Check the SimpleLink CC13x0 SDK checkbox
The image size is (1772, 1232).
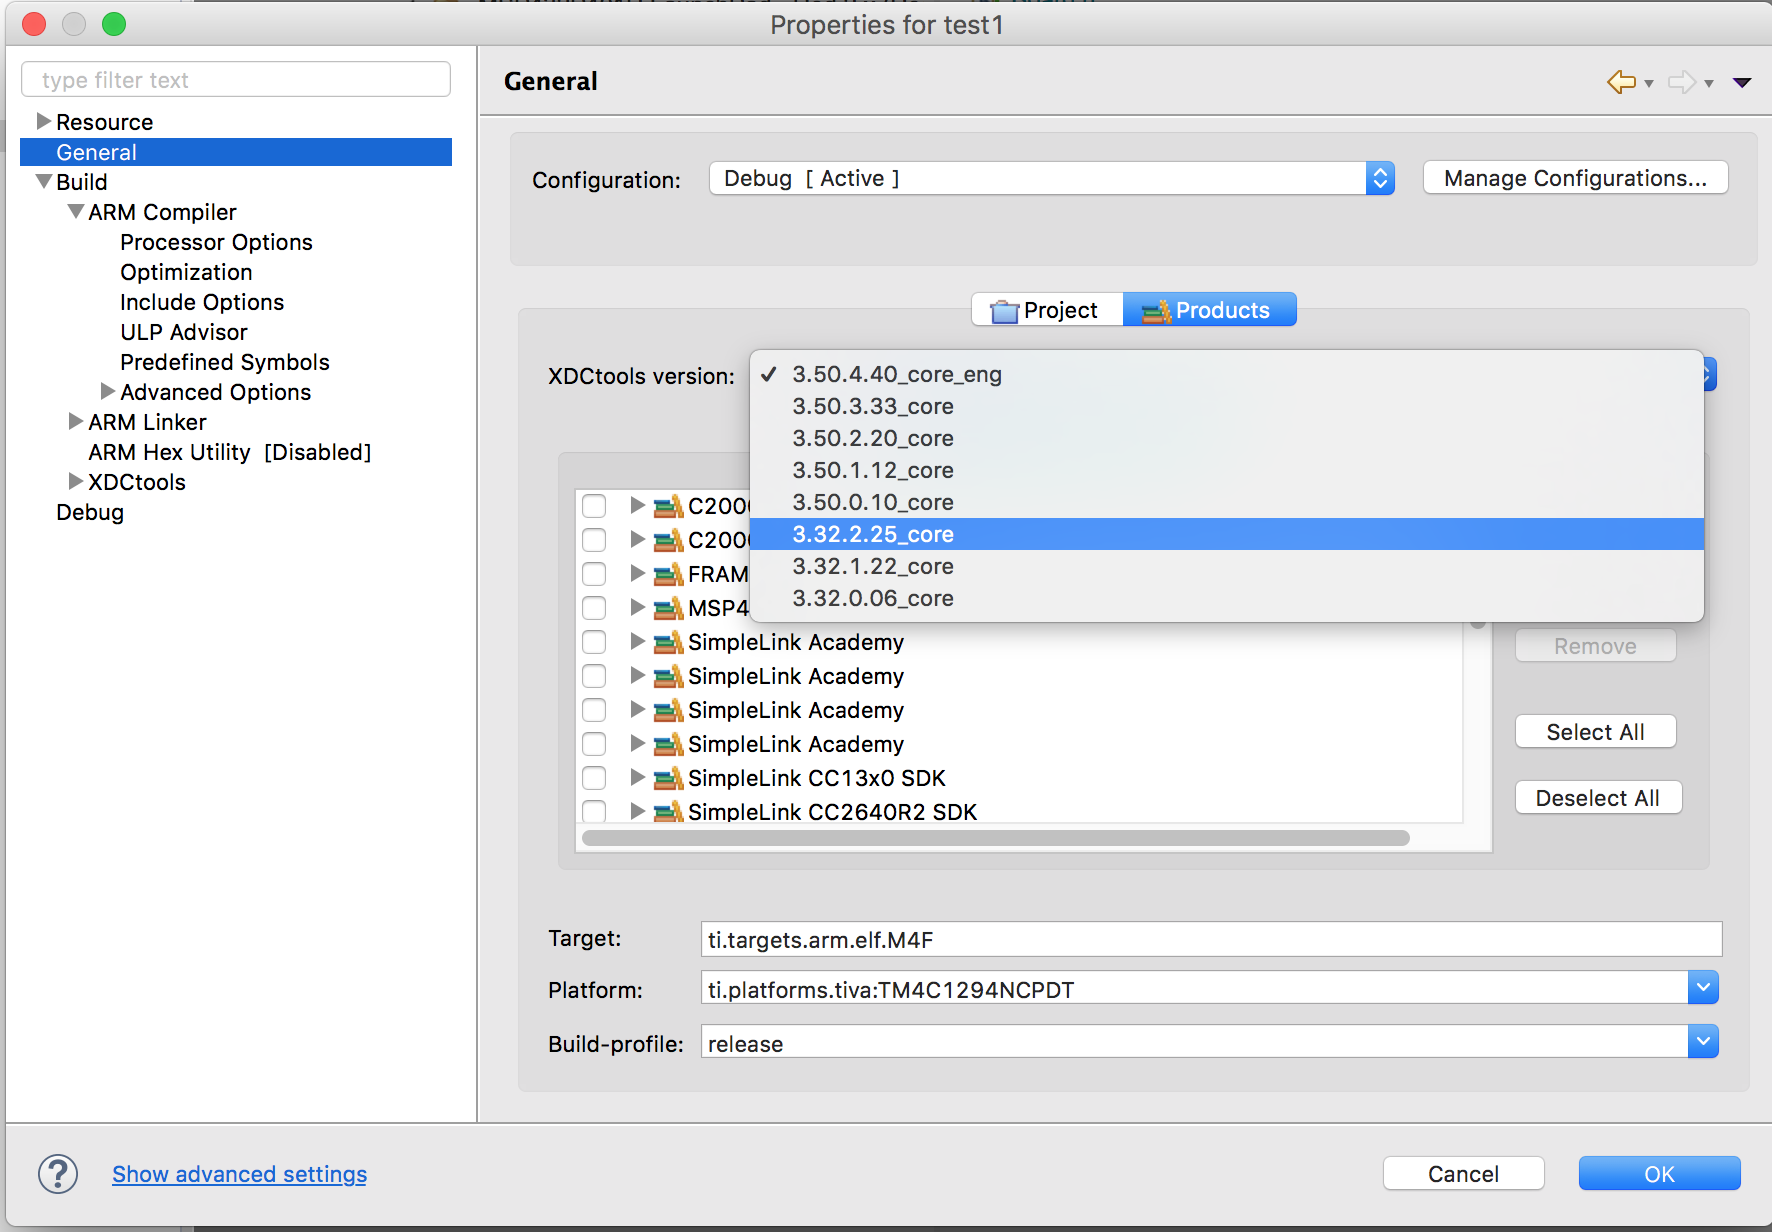pyautogui.click(x=594, y=778)
